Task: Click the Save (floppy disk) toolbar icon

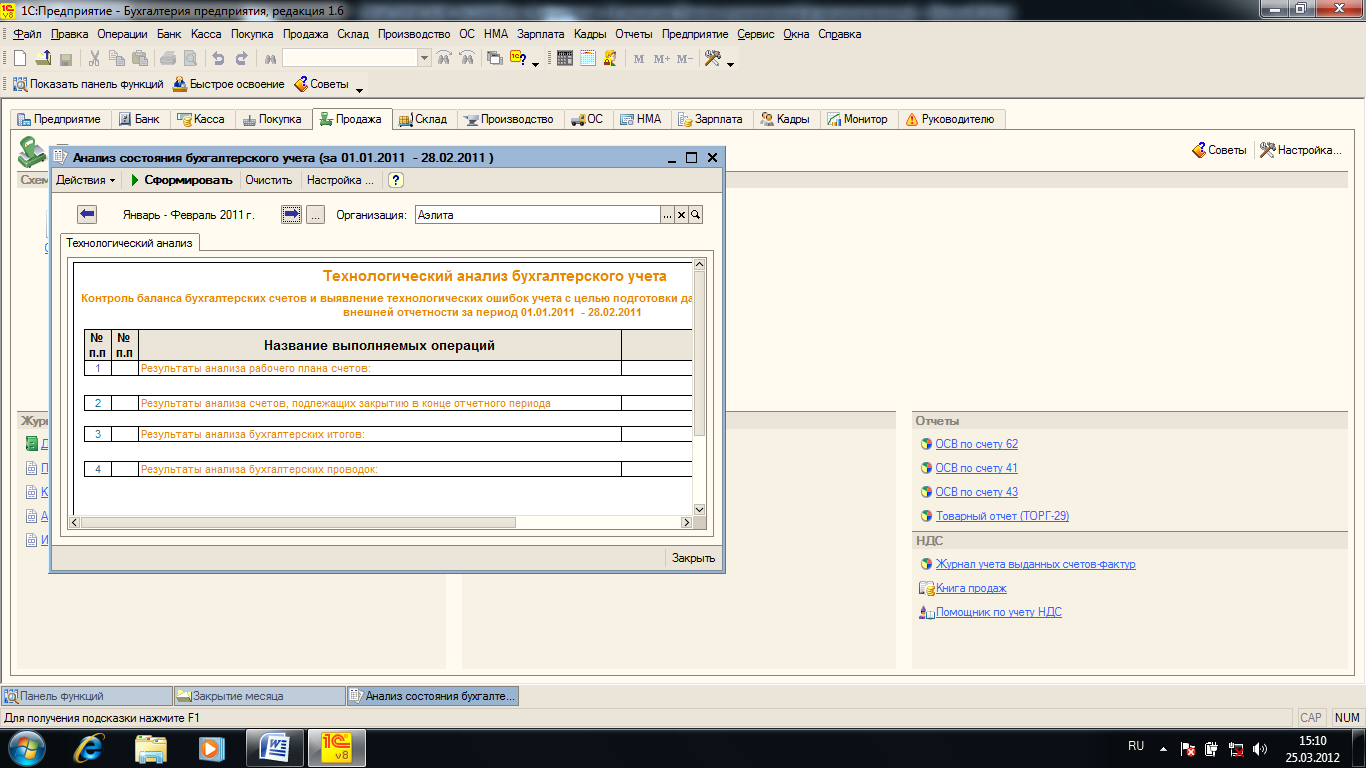Action: click(x=66, y=59)
